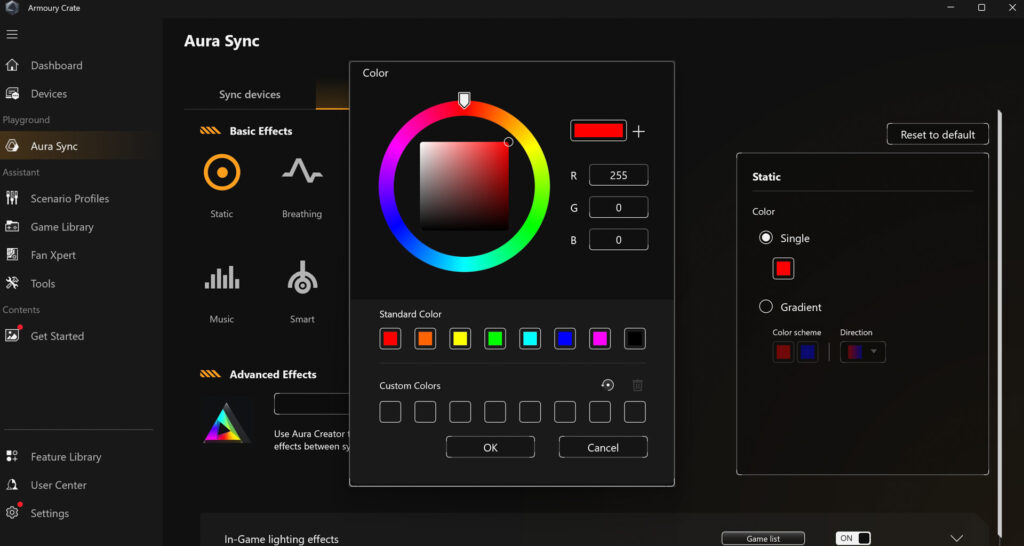
Task: Click the Tools wrench icon
Action: (12, 283)
